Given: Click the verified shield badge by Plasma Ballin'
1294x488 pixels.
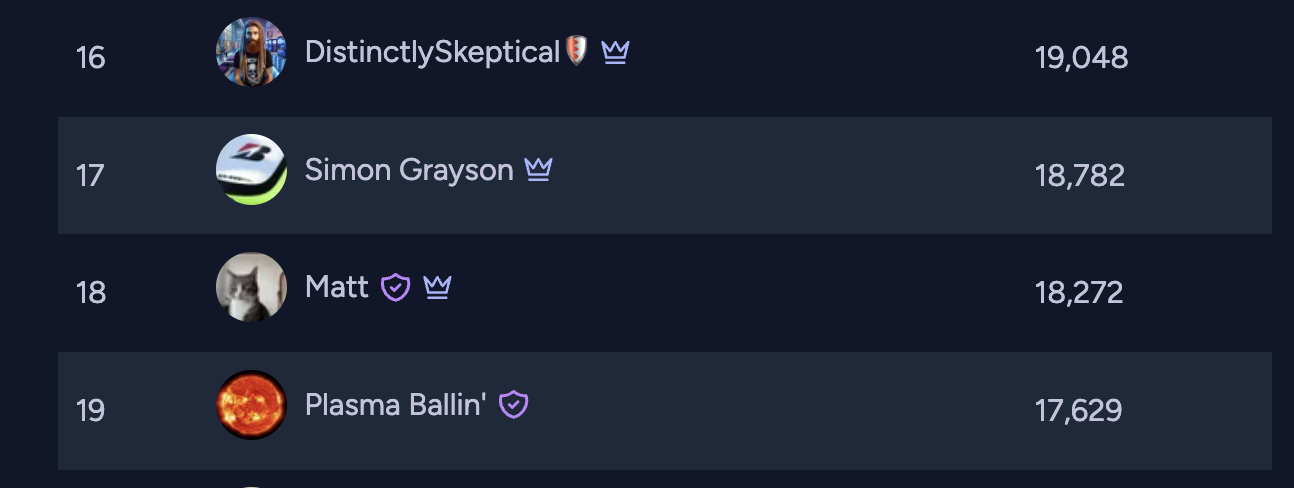Looking at the screenshot, I should [514, 405].
